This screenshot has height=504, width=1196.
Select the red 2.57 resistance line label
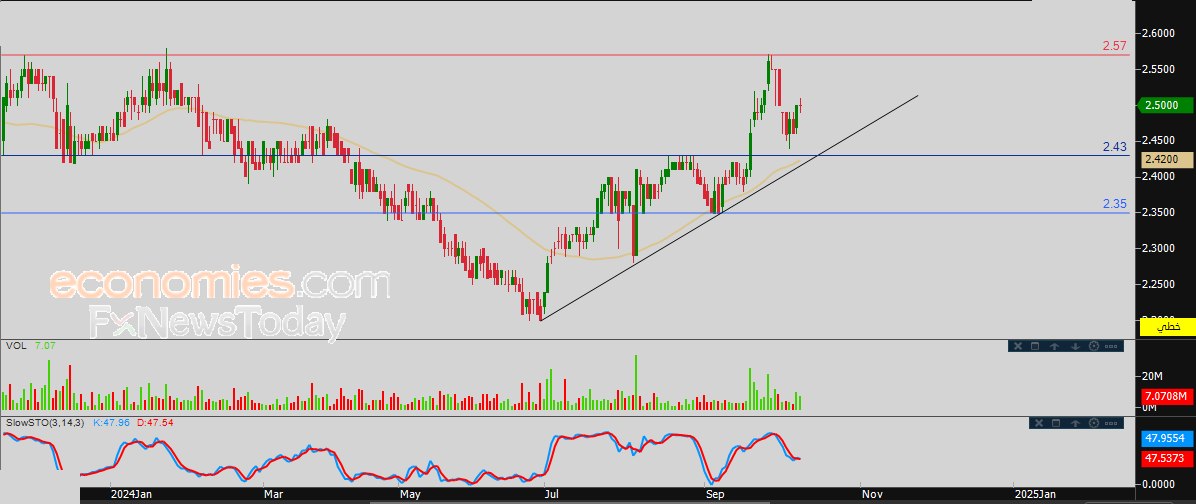coord(1114,47)
